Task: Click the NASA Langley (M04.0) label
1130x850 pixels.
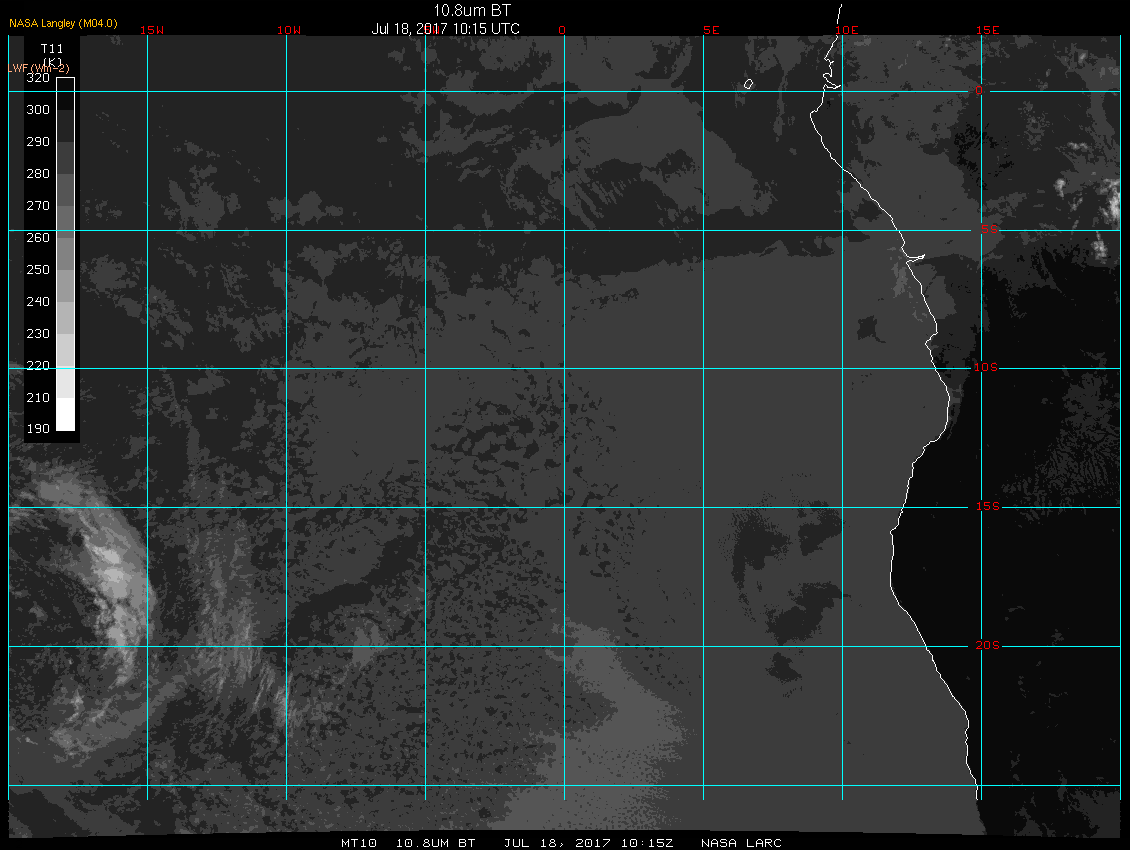Action: point(63,23)
